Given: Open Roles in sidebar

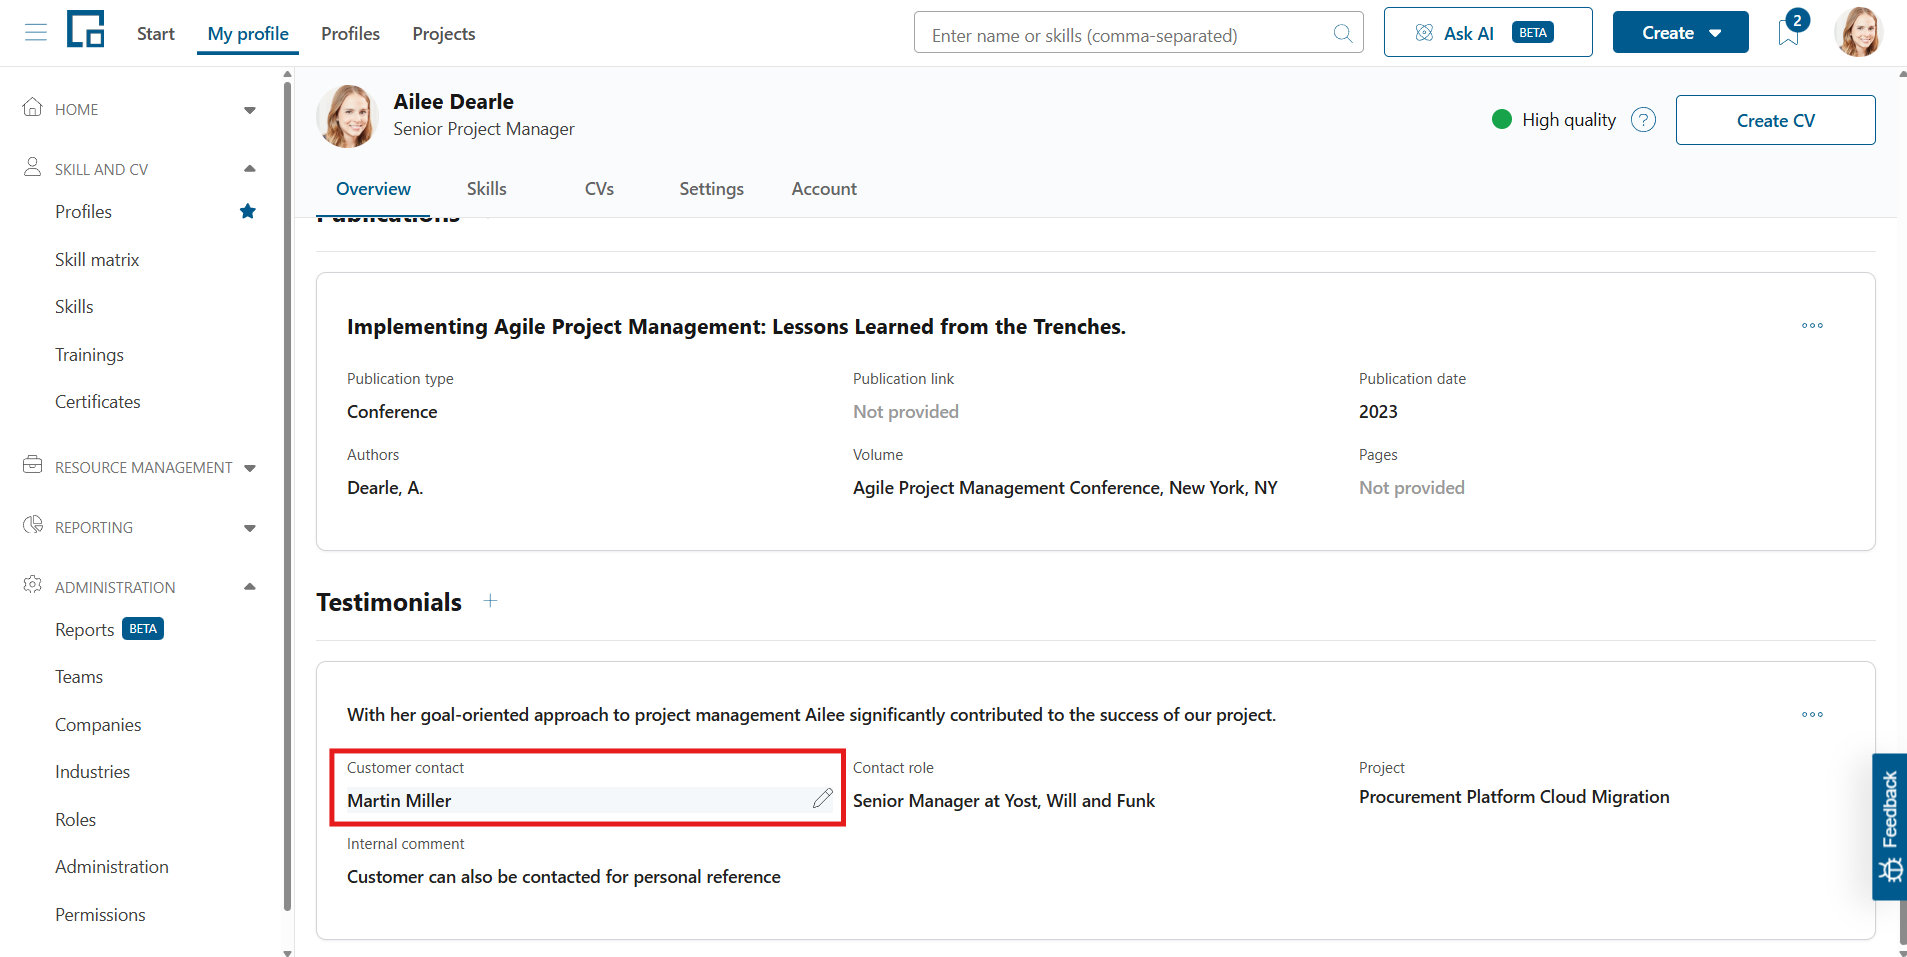Looking at the screenshot, I should (x=76, y=820).
